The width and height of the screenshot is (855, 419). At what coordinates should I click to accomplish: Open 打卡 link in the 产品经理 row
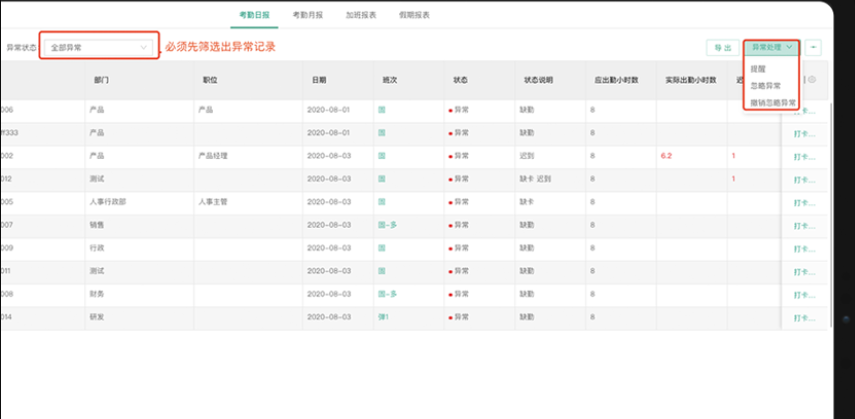point(804,156)
